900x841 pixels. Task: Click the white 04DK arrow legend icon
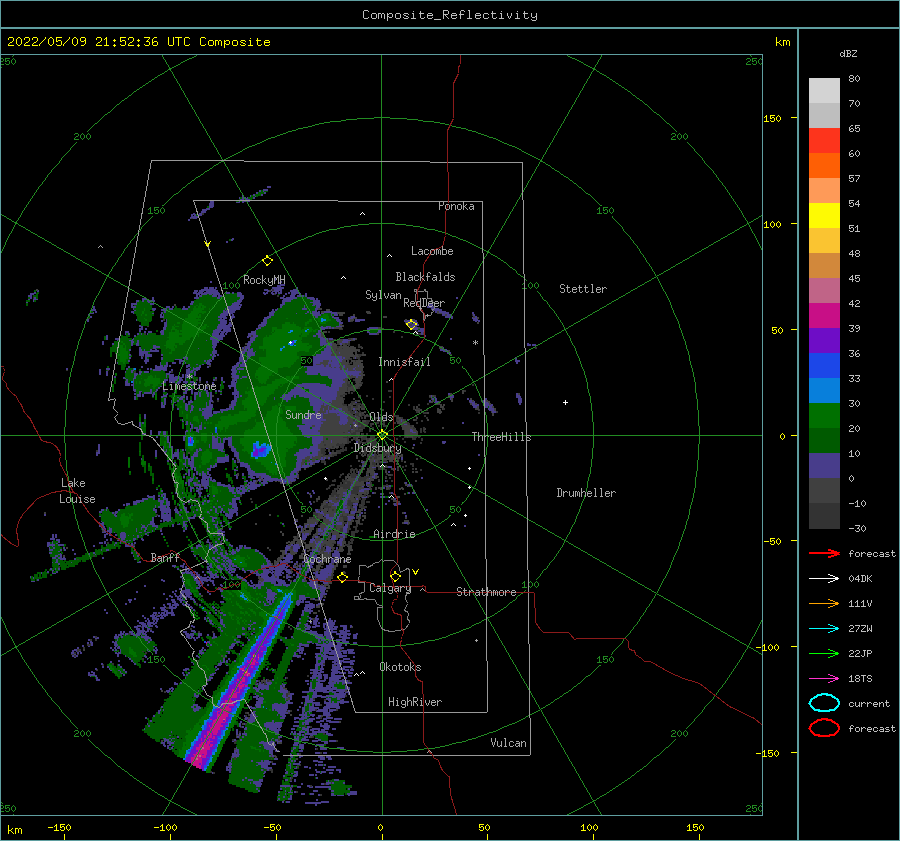pos(824,579)
